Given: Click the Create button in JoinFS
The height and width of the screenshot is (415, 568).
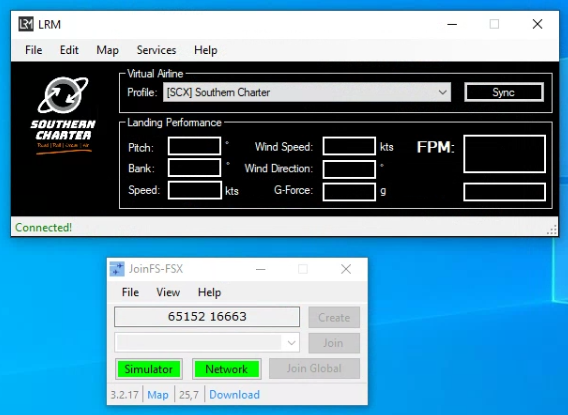Looking at the screenshot, I should click(334, 317).
